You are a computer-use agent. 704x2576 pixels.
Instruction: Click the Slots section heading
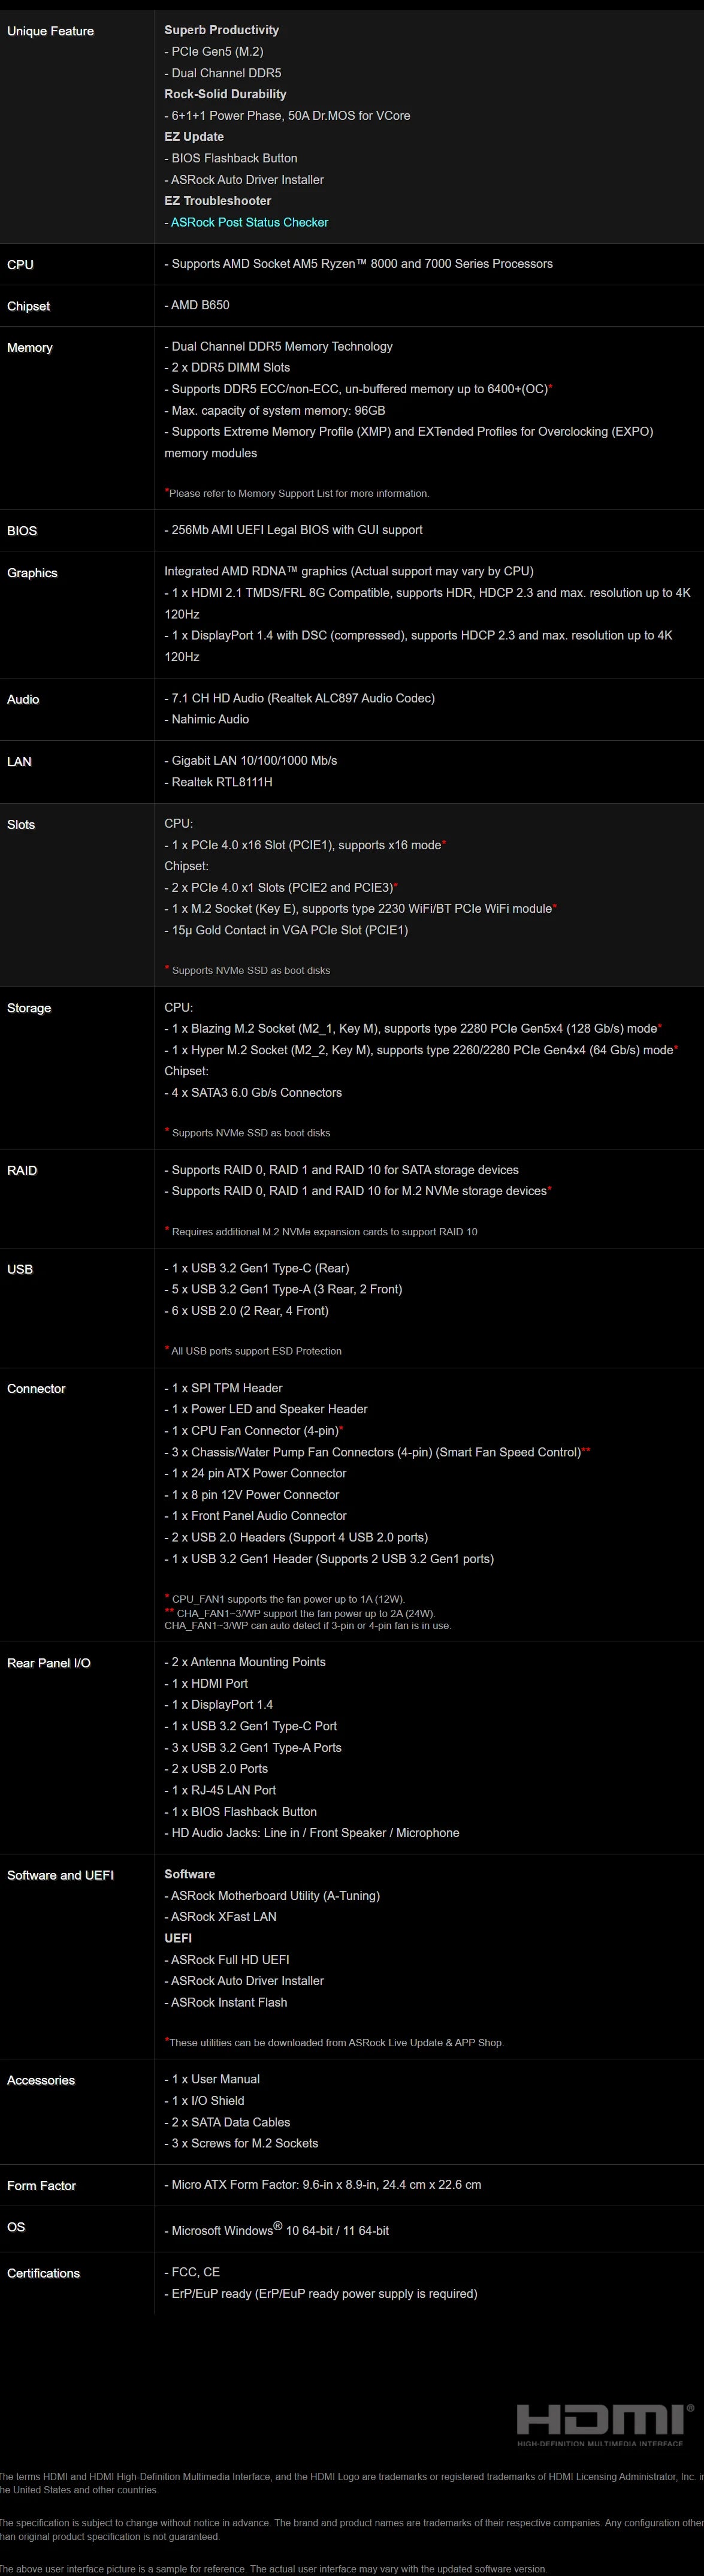point(21,825)
